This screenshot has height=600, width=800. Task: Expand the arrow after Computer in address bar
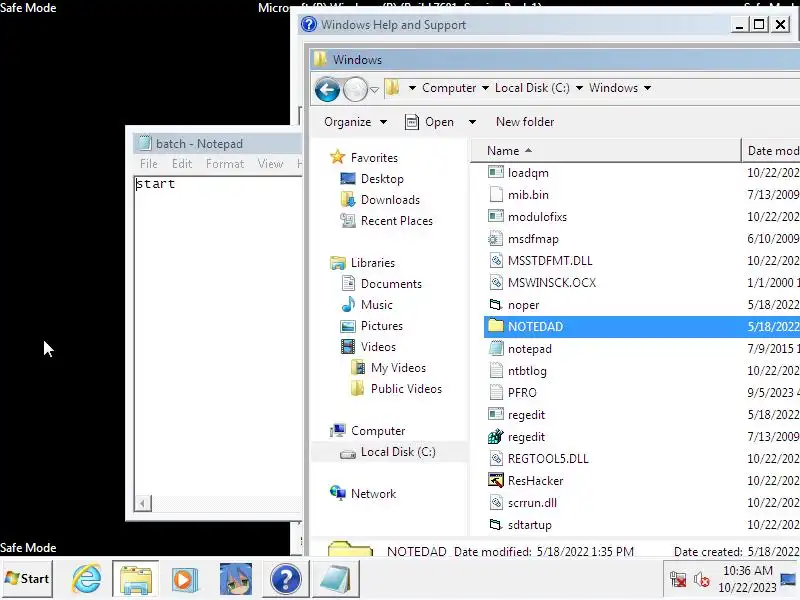[x=485, y=88]
